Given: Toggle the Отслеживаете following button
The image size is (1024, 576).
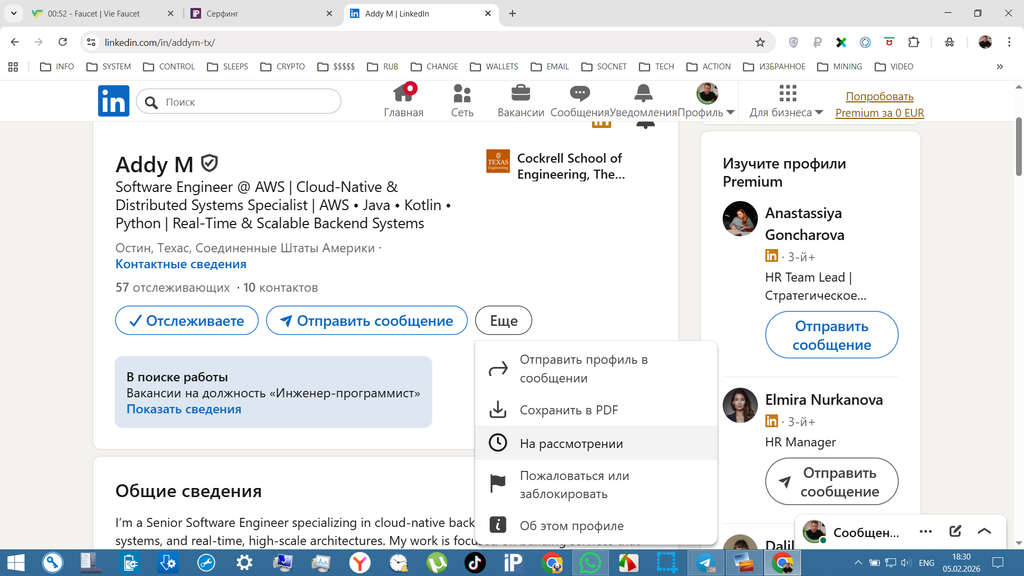Looking at the screenshot, I should 187,321.
